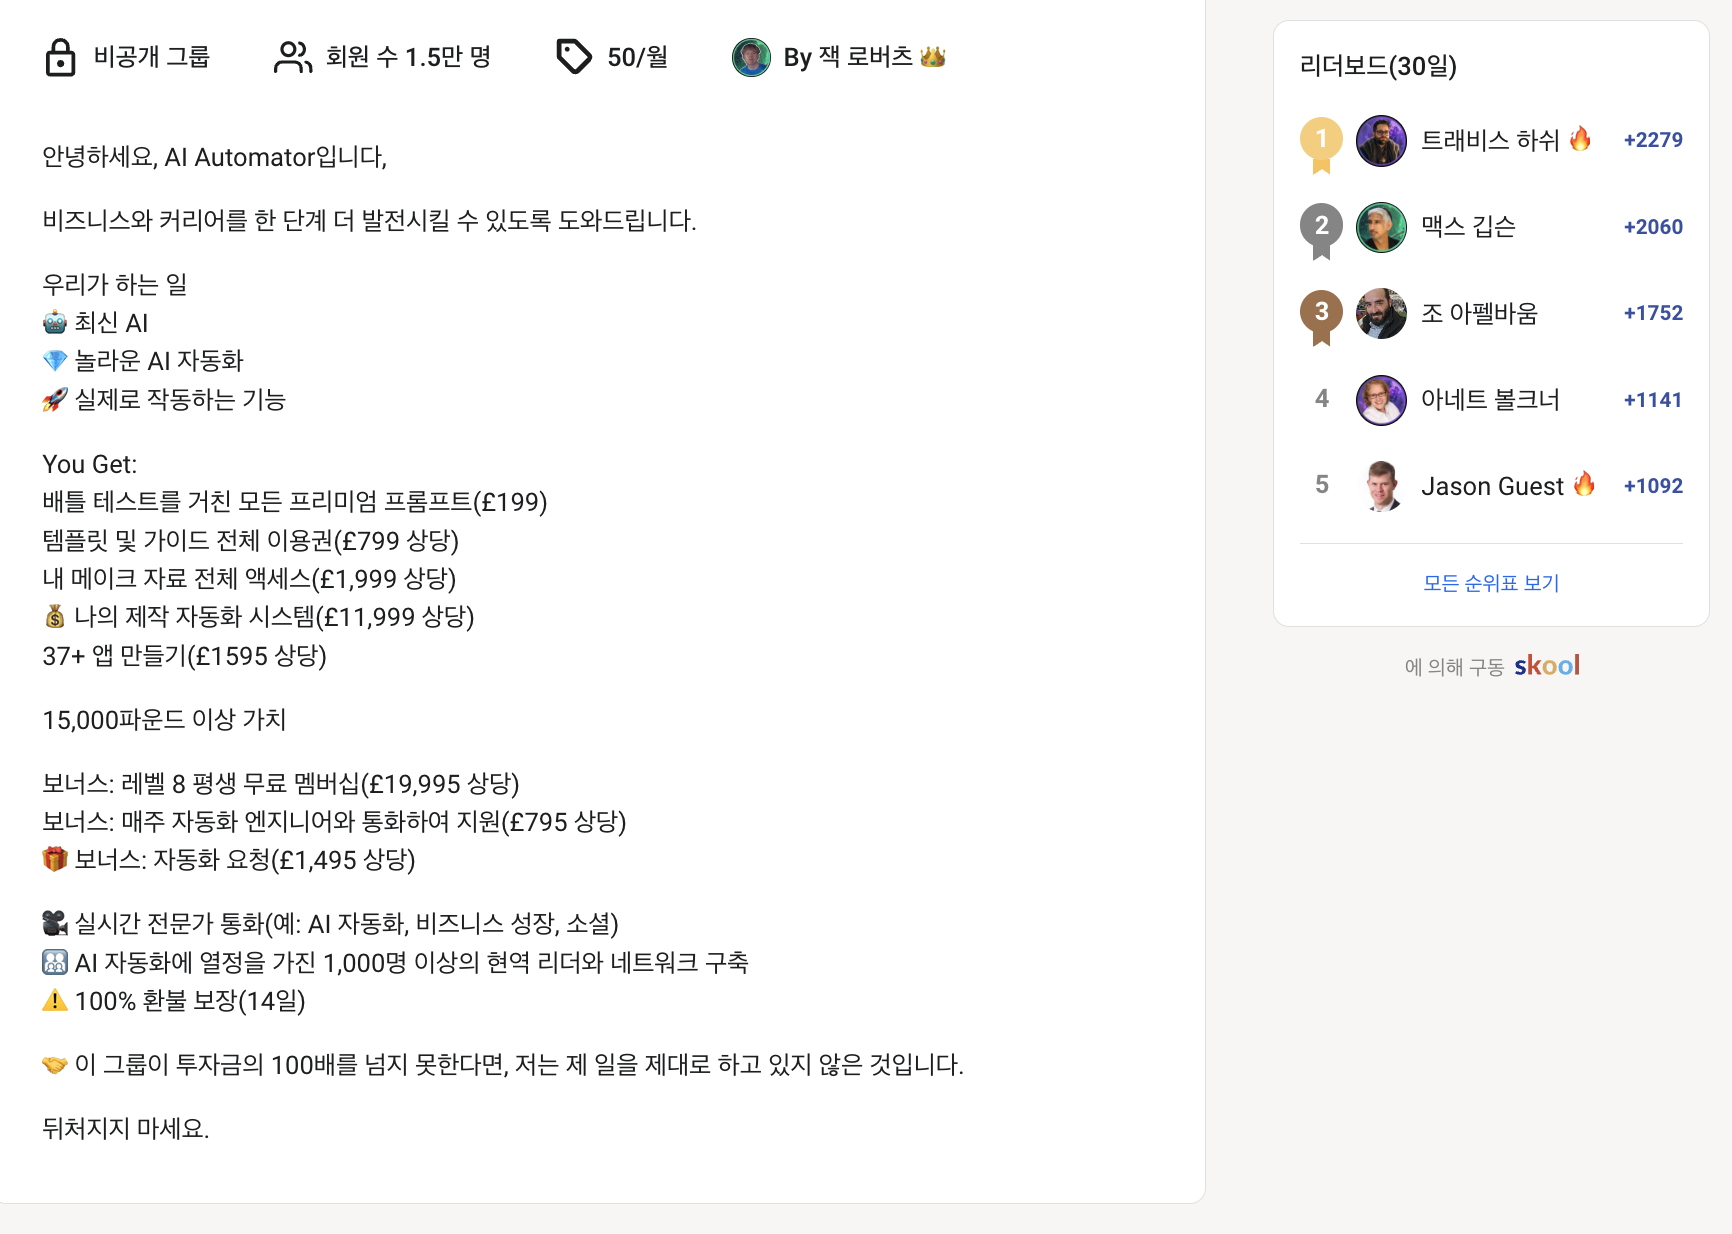Click the fire icon next to Jason Guest
Image resolution: width=1732 pixels, height=1234 pixels.
point(1584,485)
